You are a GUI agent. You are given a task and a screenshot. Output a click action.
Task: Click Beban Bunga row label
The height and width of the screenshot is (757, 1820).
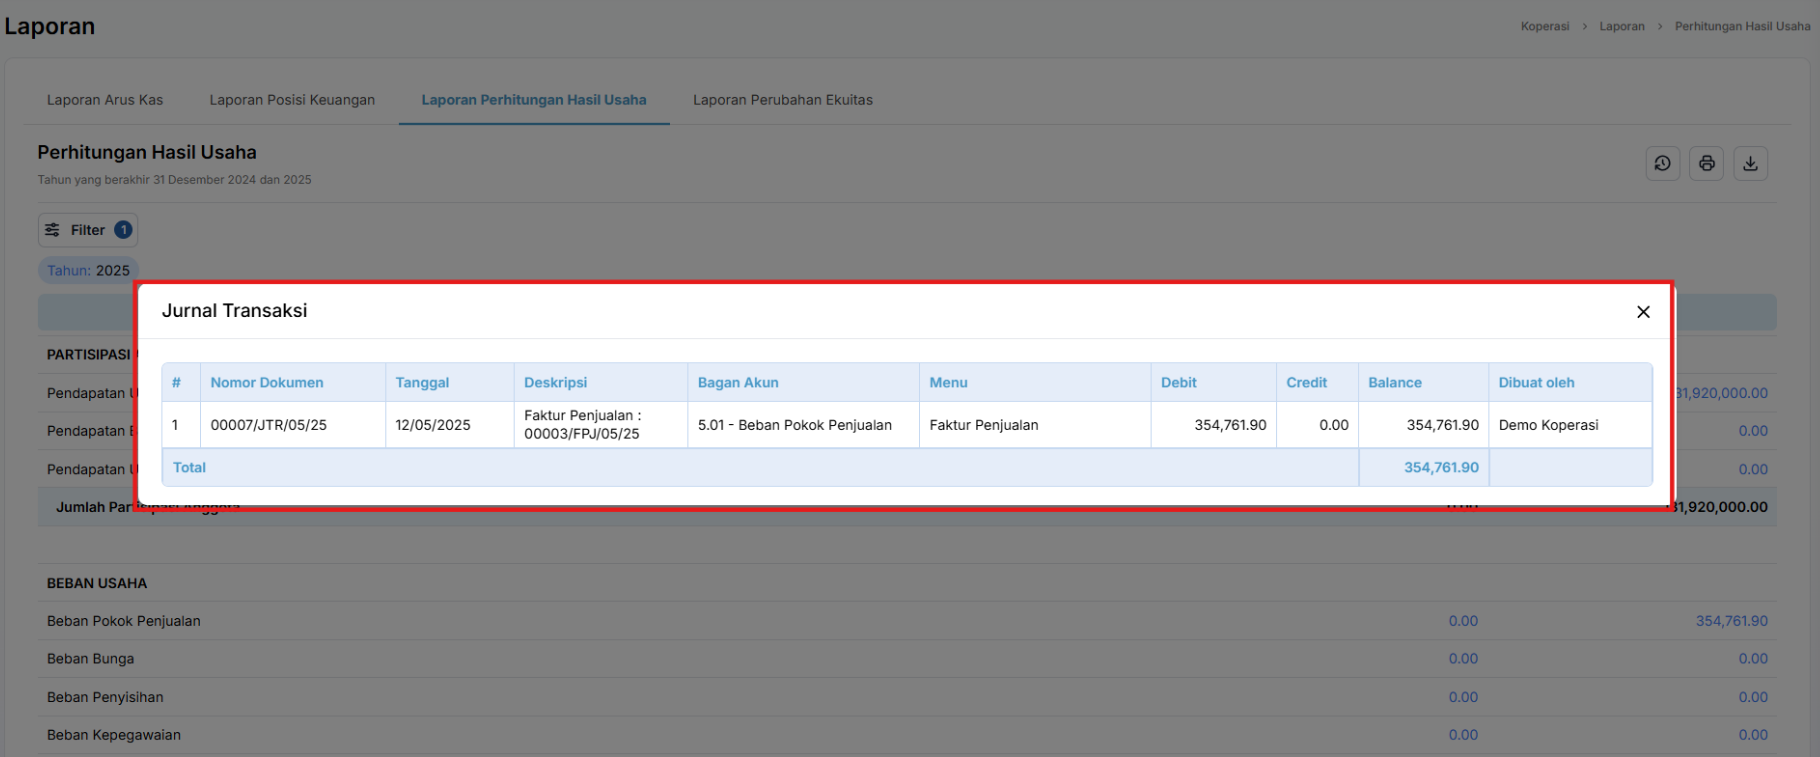click(90, 659)
